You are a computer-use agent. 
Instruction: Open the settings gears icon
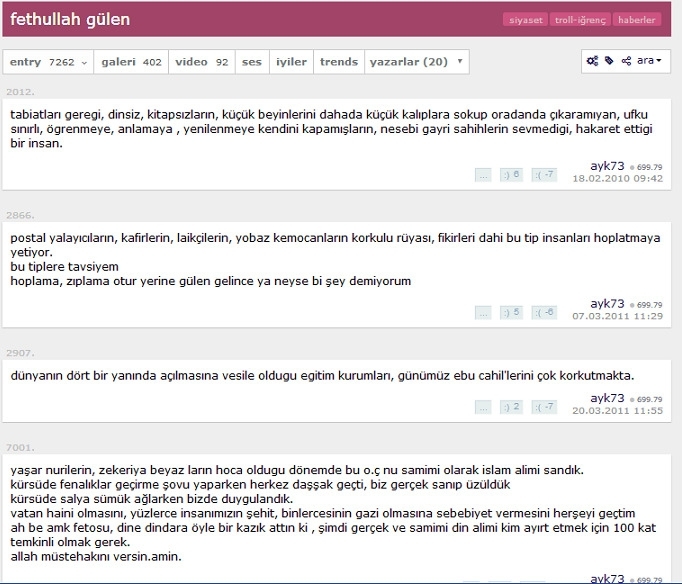coord(593,61)
